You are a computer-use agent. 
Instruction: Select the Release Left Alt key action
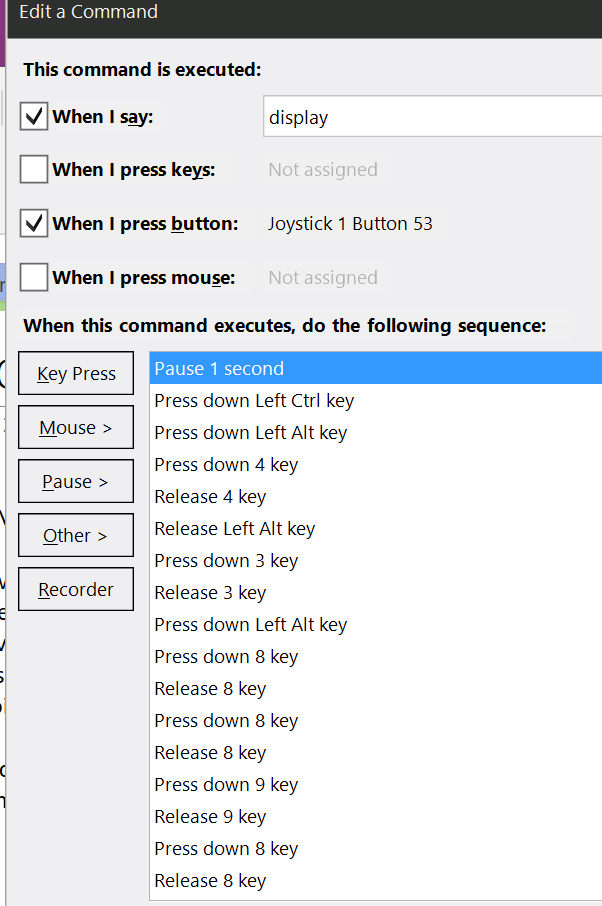[376, 528]
